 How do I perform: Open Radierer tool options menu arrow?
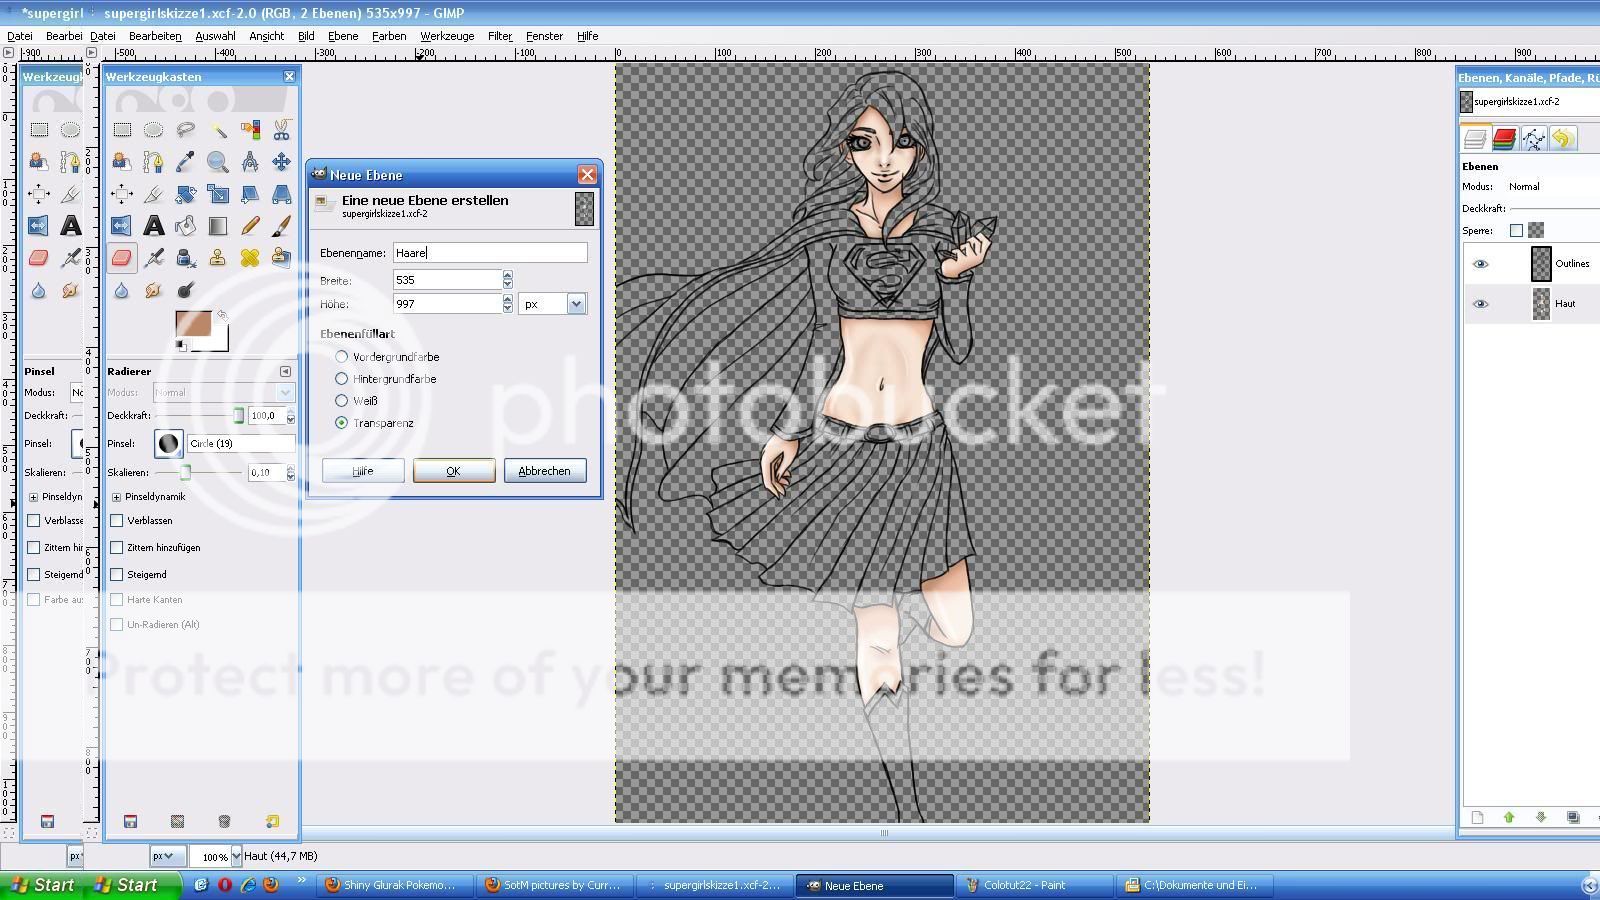point(286,371)
